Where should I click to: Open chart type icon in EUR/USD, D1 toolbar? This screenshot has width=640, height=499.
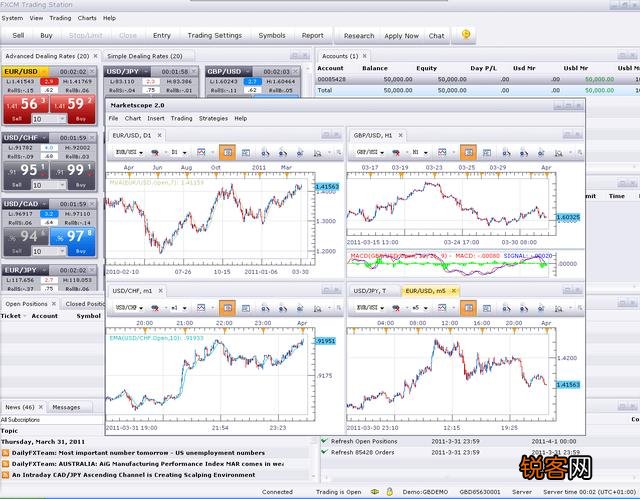[201, 152]
